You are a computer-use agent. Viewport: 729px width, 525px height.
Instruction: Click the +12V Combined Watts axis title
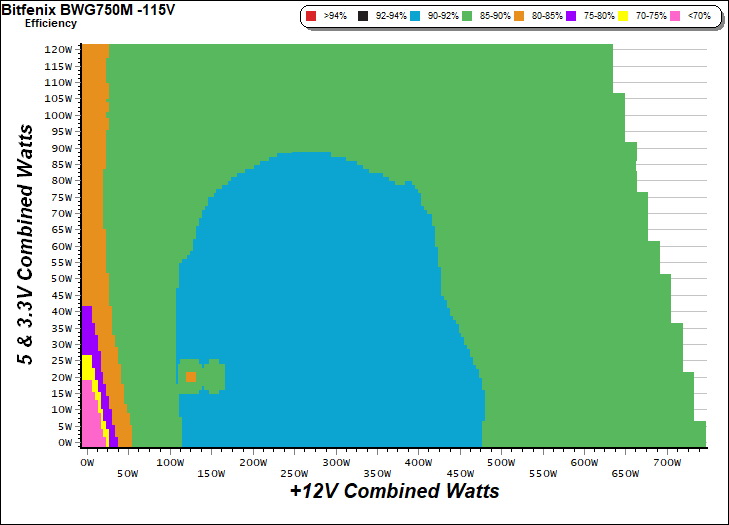coord(394,492)
